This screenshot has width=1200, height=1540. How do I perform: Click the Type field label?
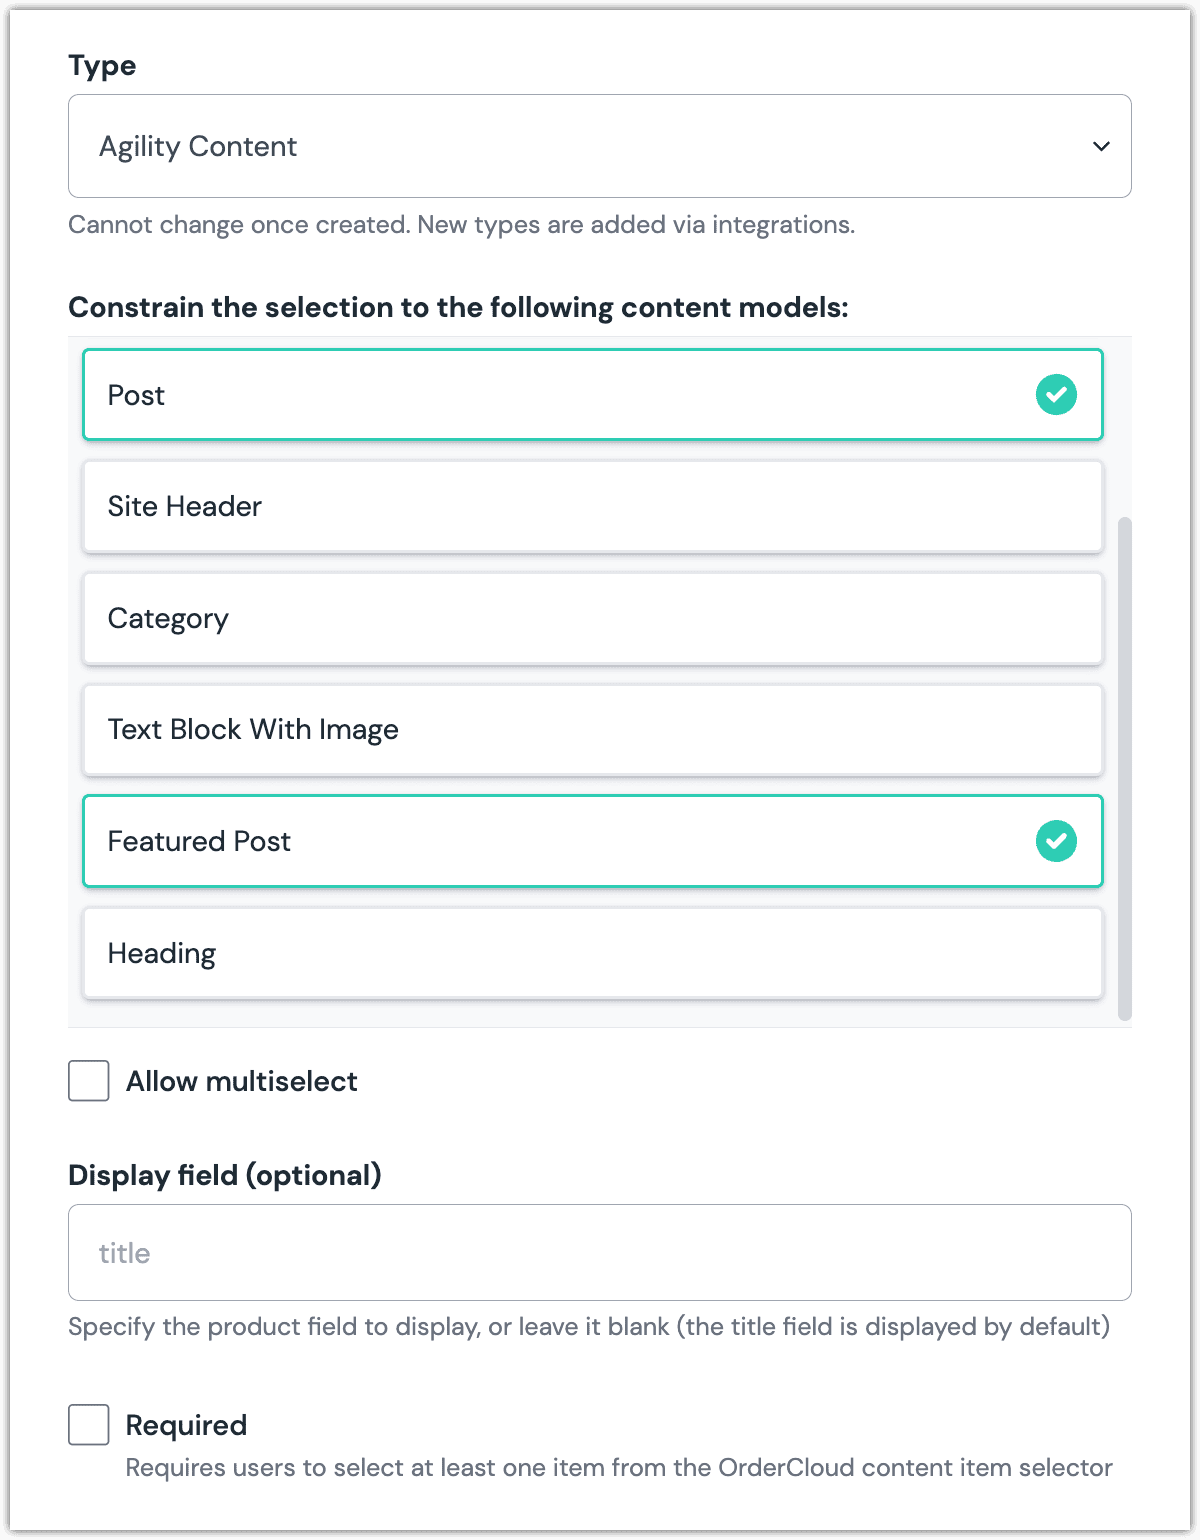point(102,66)
